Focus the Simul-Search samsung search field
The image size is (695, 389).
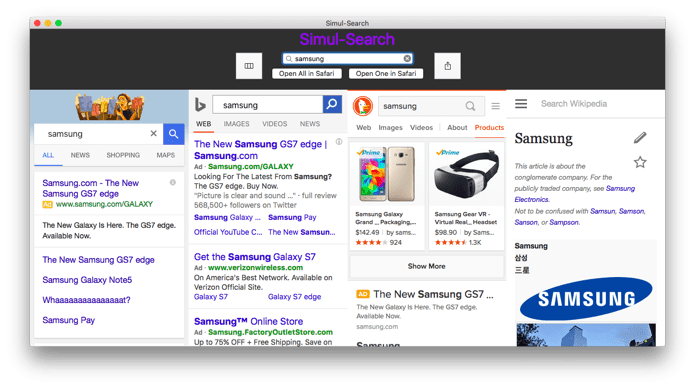(x=348, y=58)
